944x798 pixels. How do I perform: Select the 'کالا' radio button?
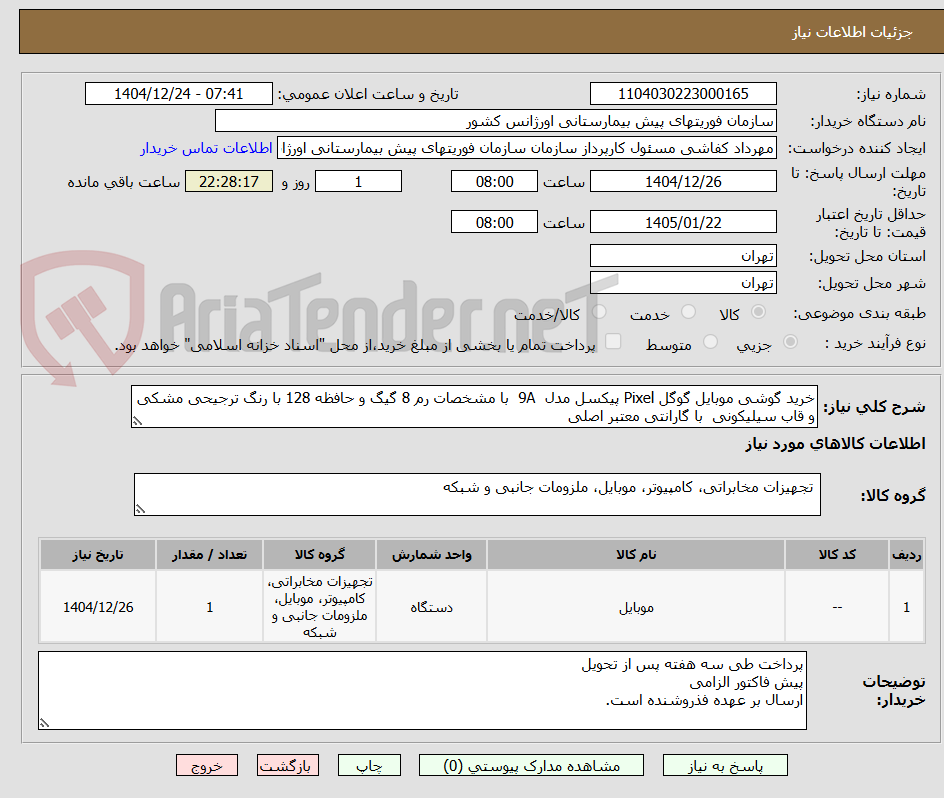pyautogui.click(x=759, y=312)
